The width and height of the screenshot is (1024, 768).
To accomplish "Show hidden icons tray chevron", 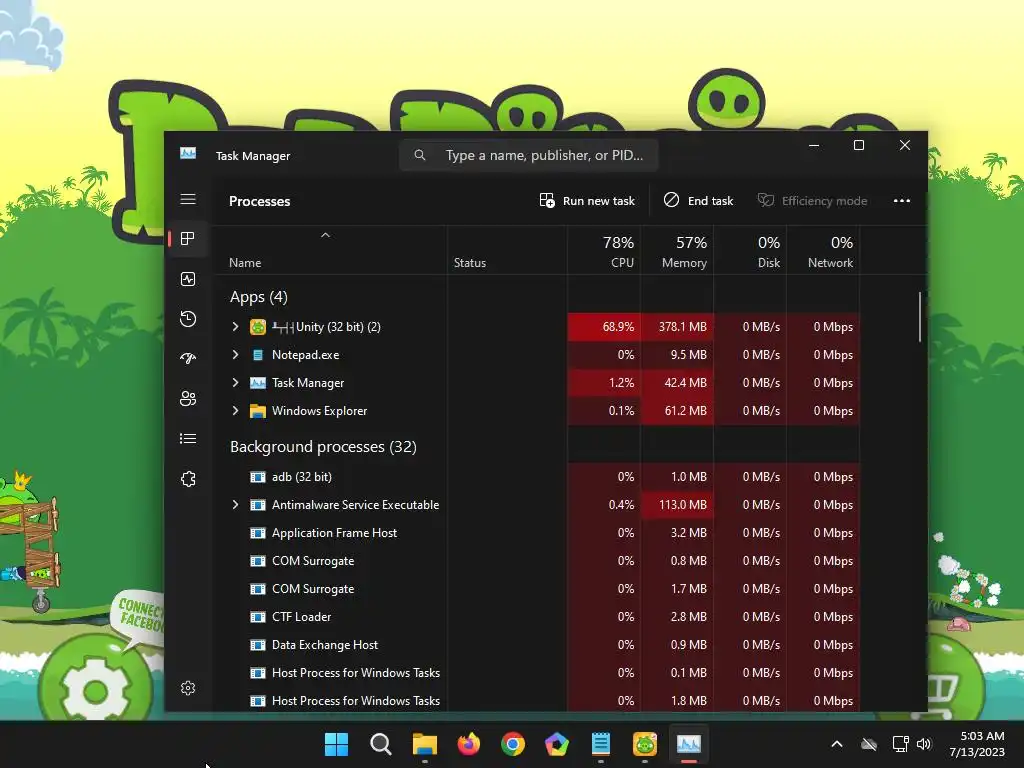I will (837, 744).
